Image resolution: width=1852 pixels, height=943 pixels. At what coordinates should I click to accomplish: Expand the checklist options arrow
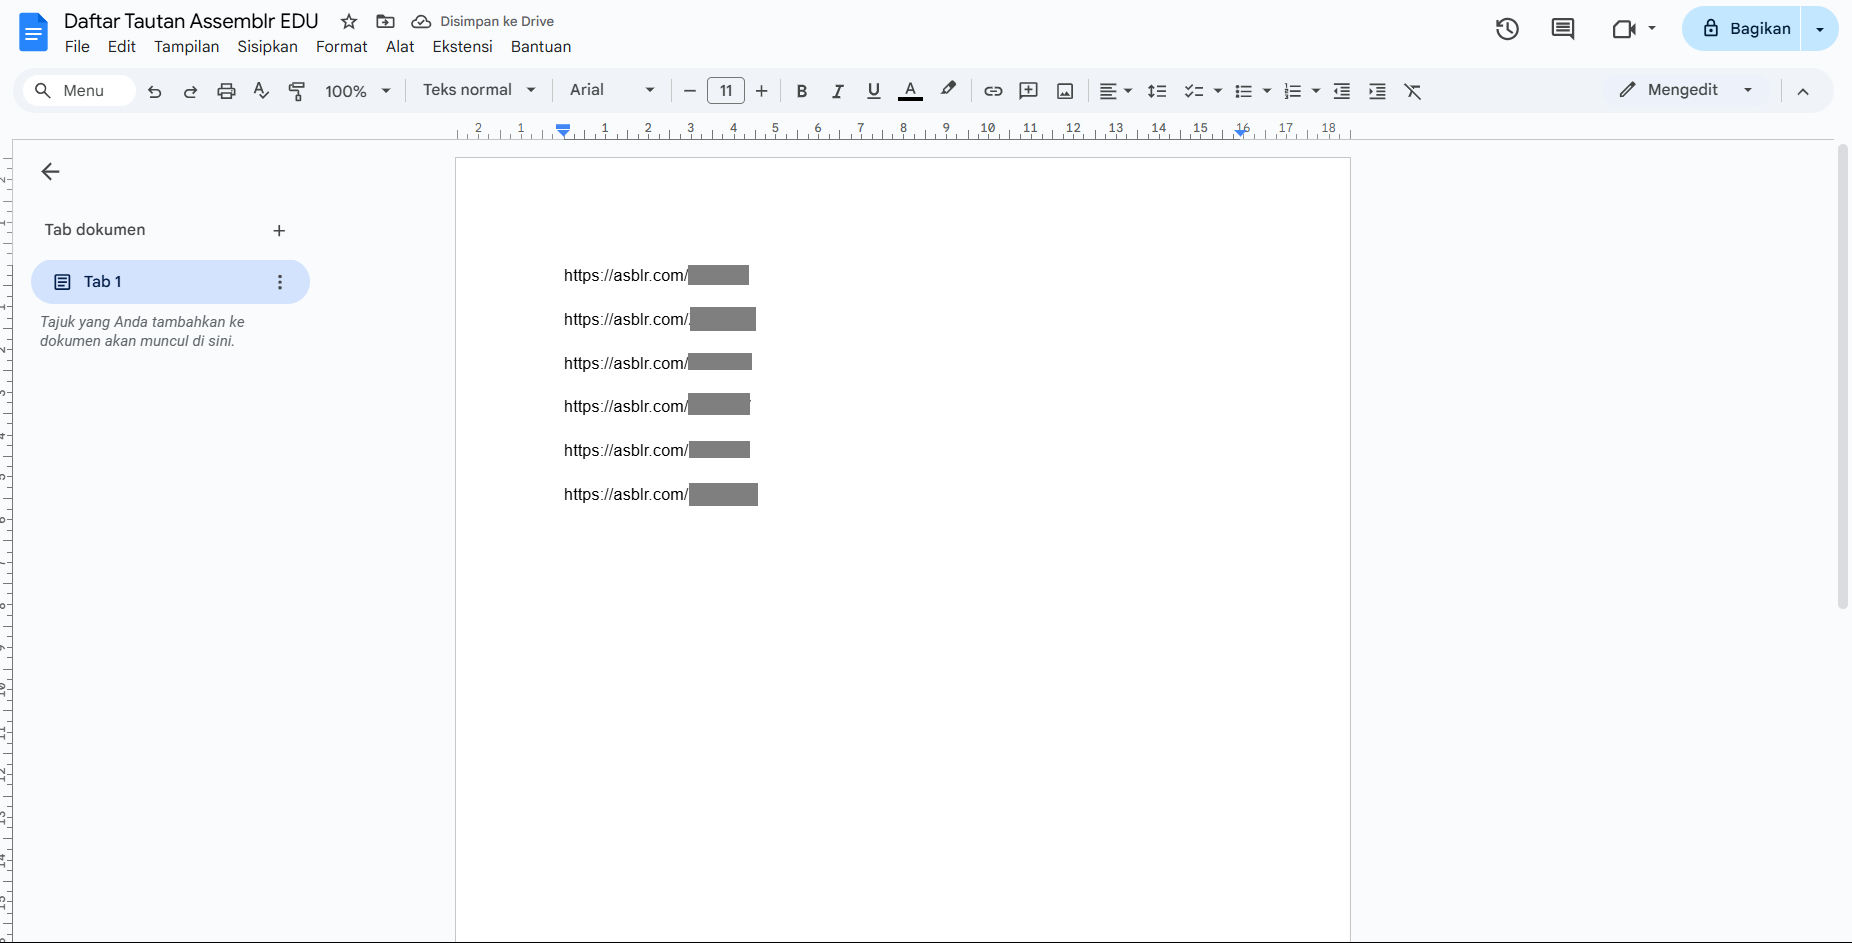(x=1217, y=91)
